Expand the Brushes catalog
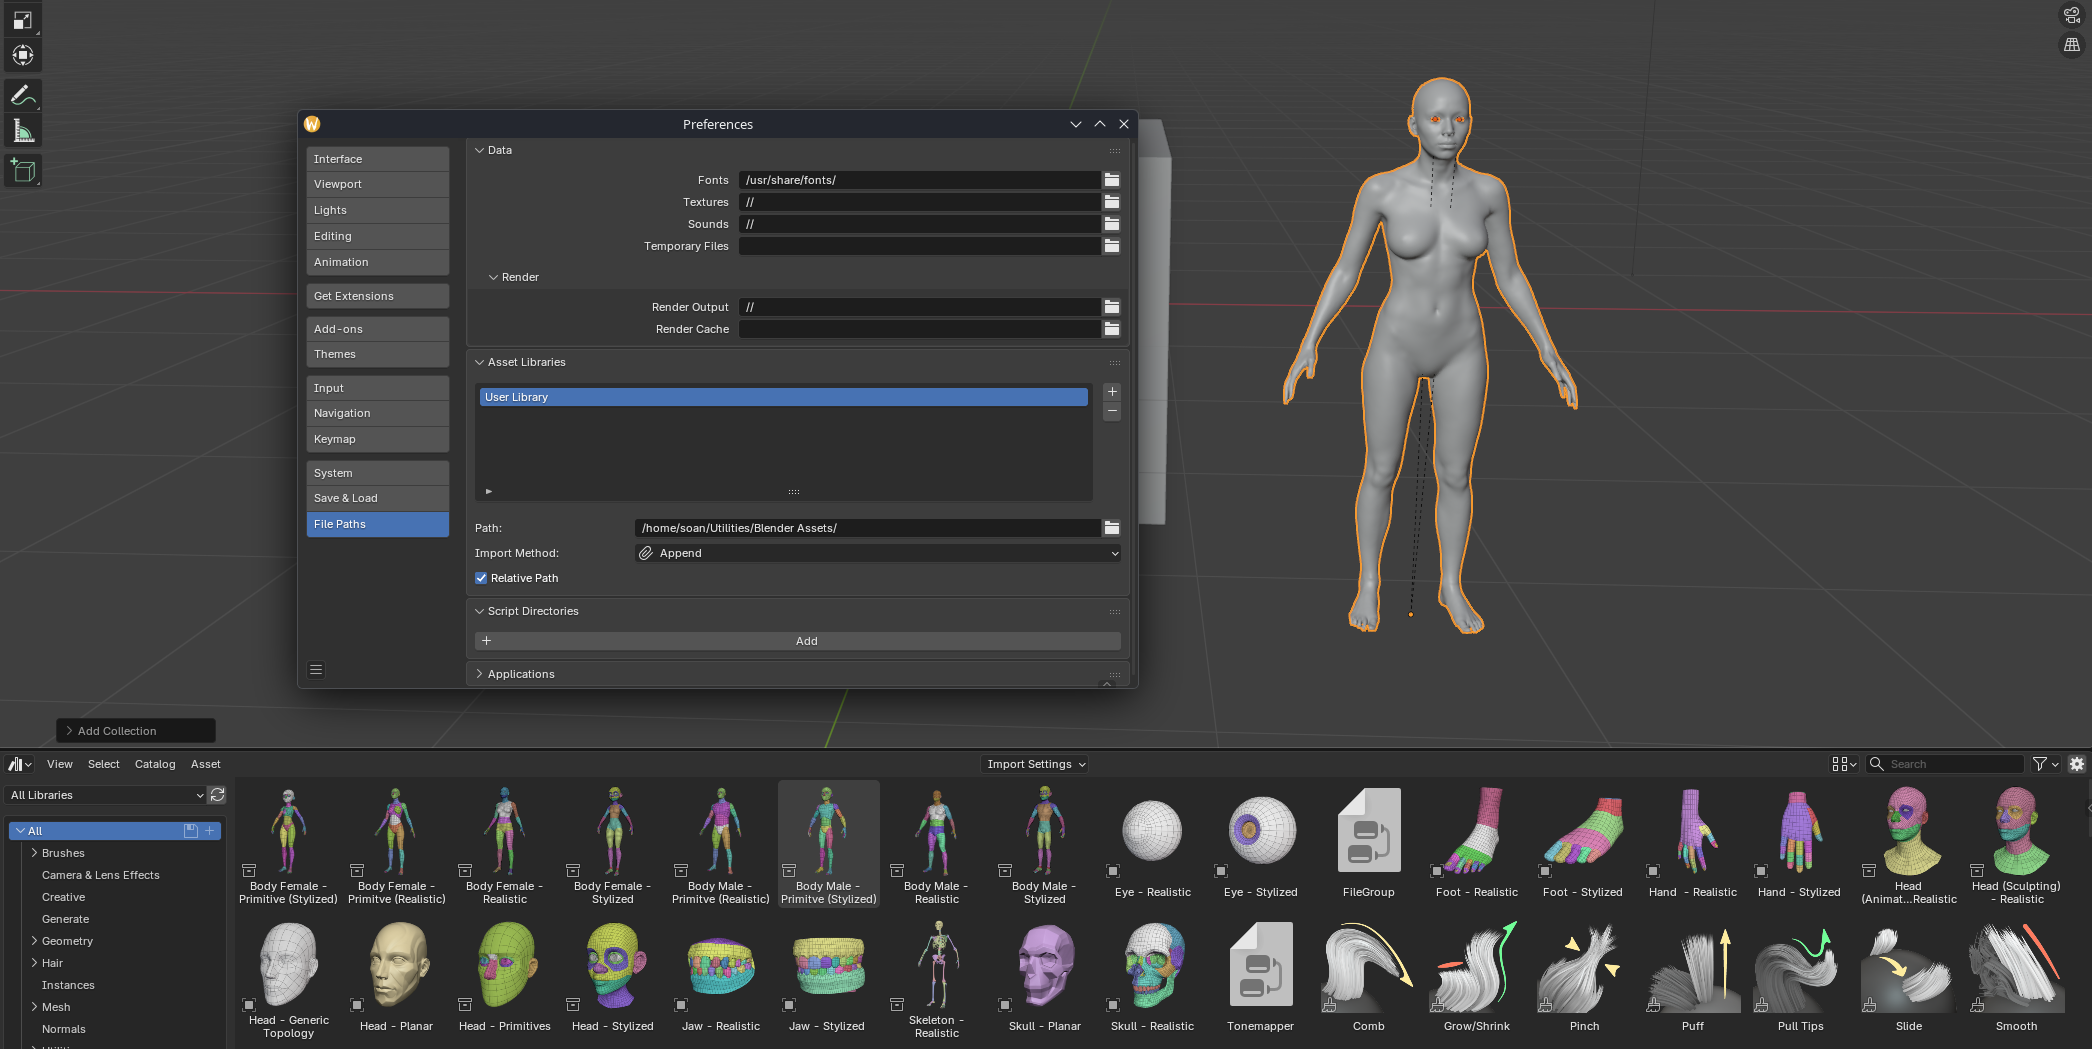 35,853
